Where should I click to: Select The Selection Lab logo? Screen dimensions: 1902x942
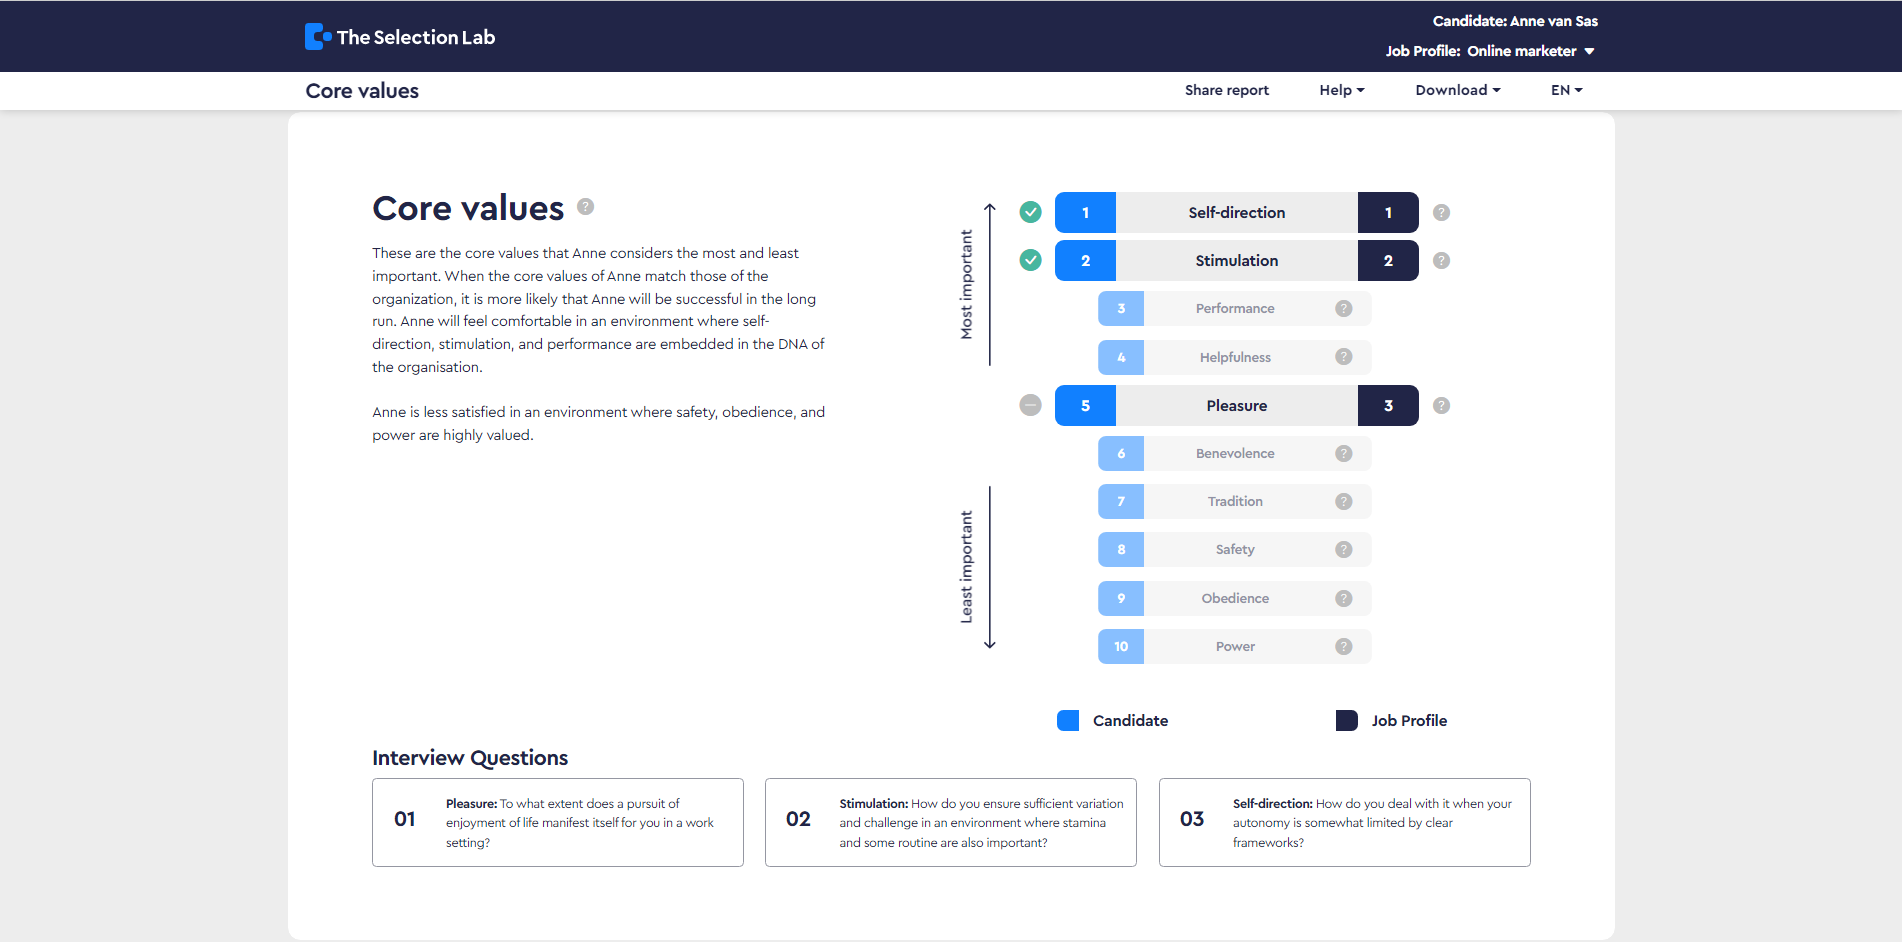pos(399,35)
